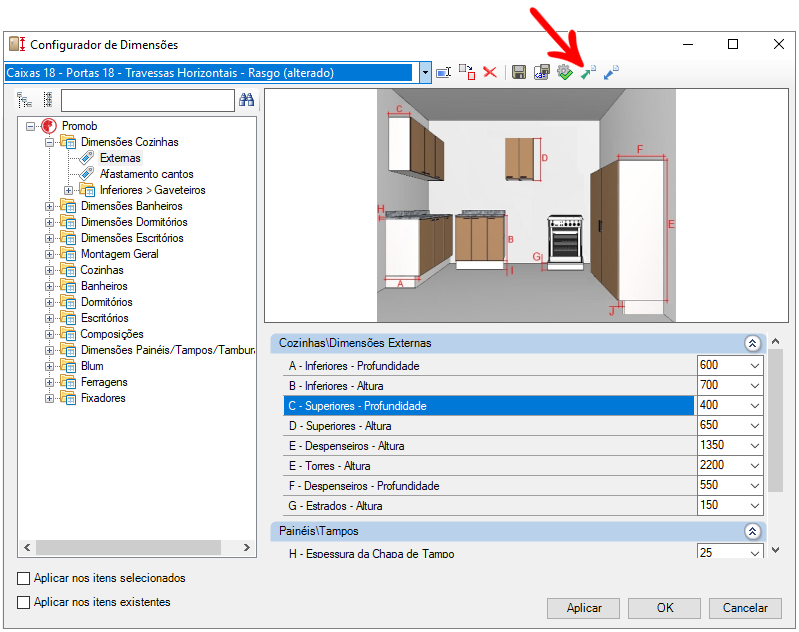Click the save-as configuration icon
The width and height of the screenshot is (799, 632).
coord(542,72)
